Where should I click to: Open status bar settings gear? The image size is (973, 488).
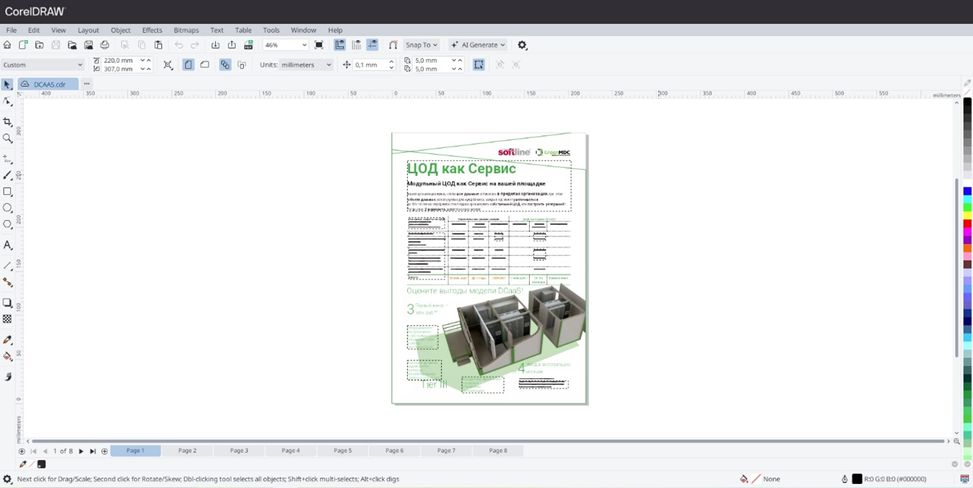click(7, 479)
